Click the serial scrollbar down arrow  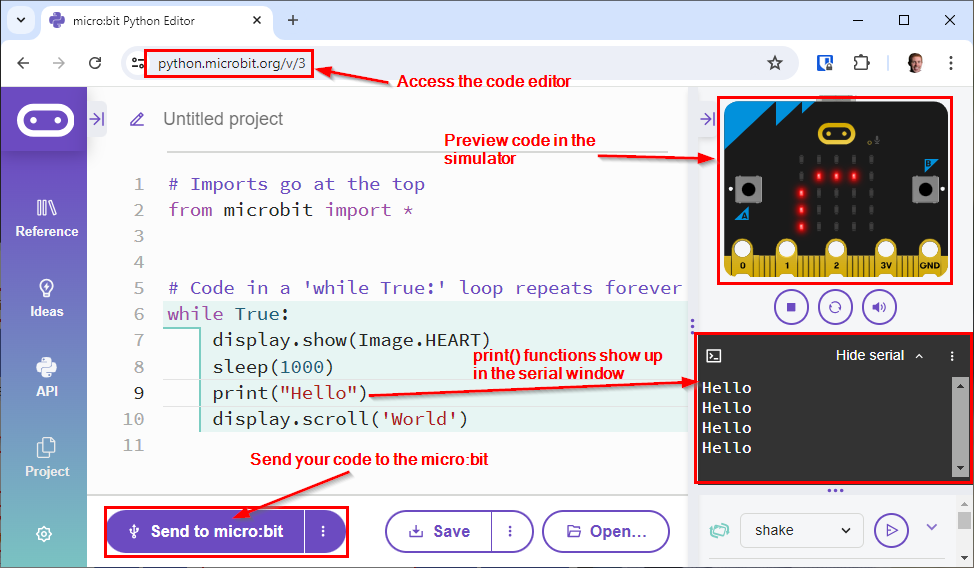[960, 469]
